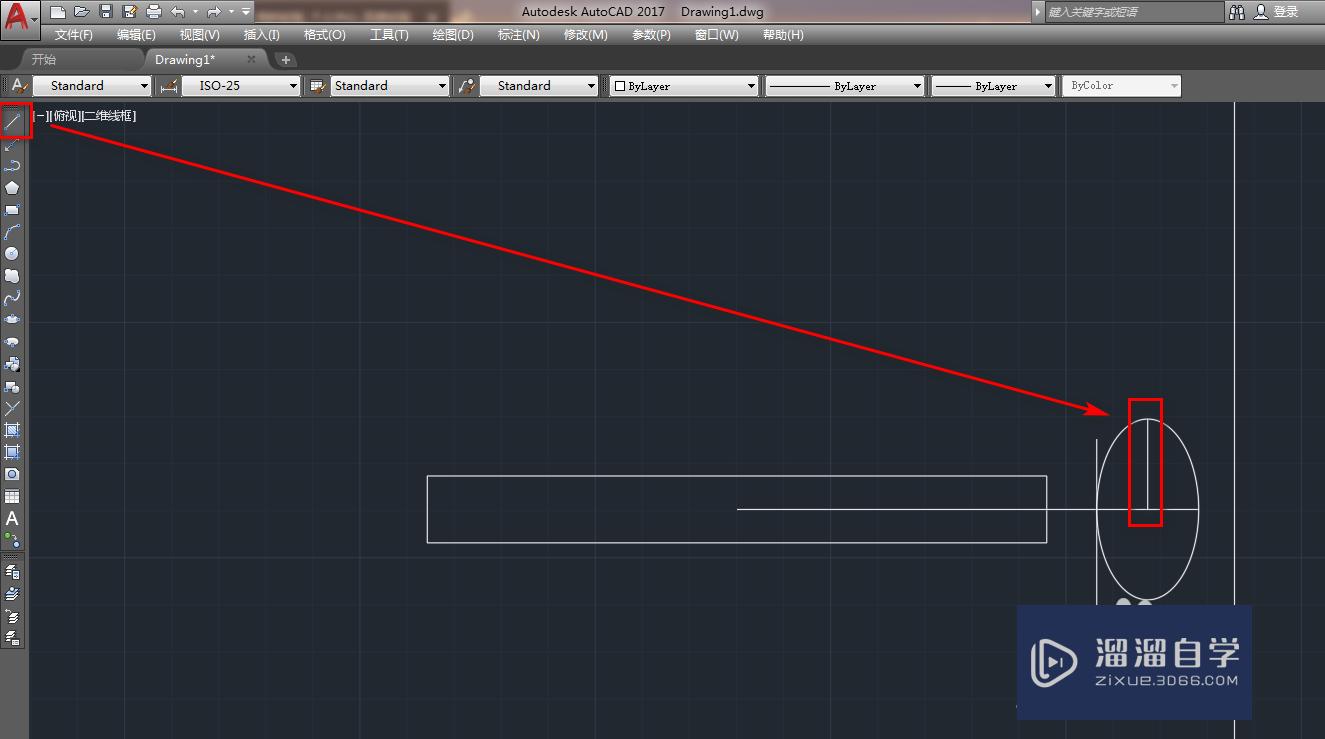Select the Gradient tool
Screen dimensions: 1325x739
coord(12,452)
